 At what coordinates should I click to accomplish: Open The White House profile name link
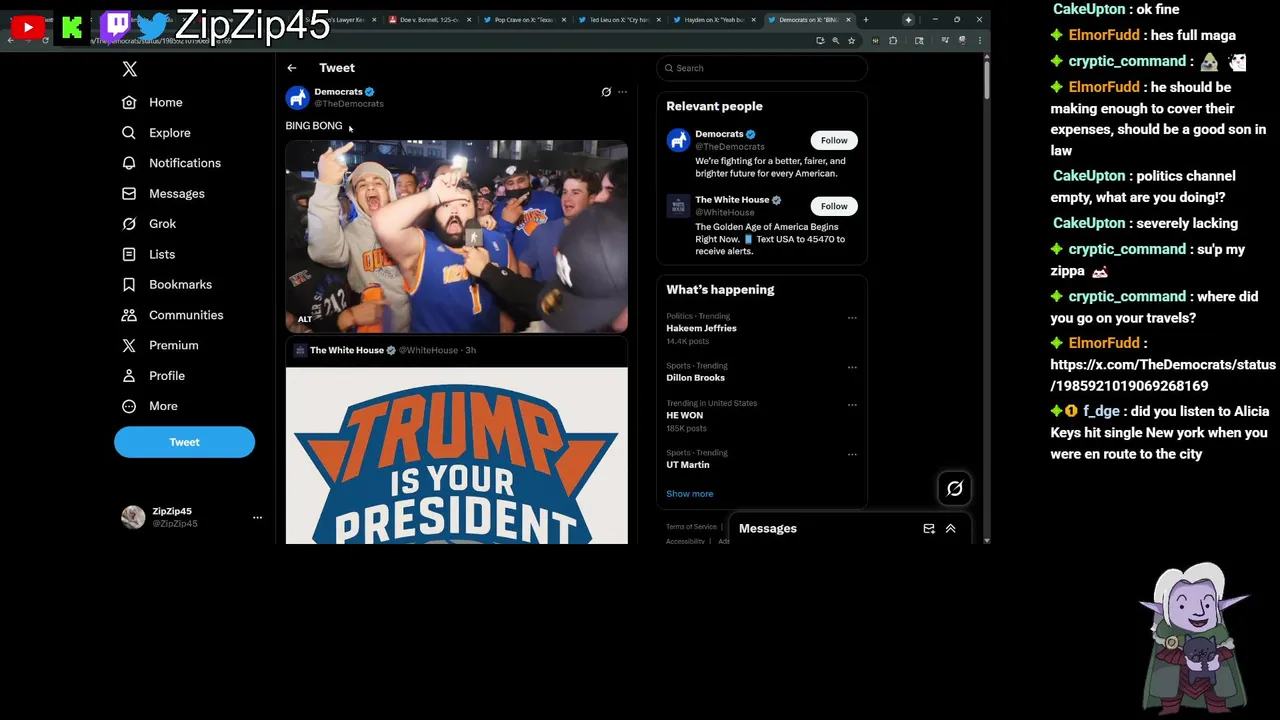pos(732,200)
